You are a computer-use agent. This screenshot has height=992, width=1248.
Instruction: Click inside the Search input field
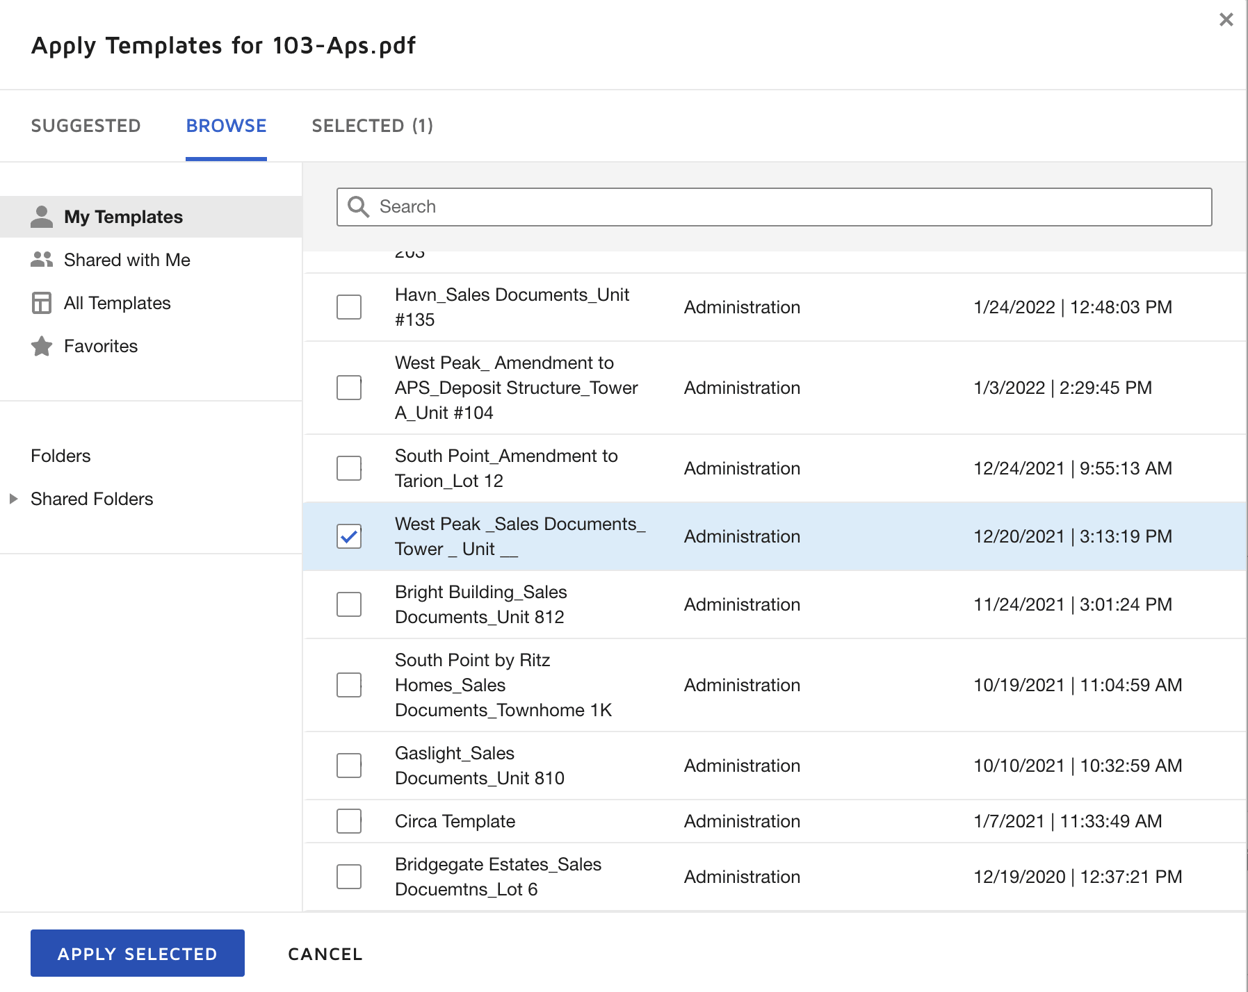[x=700, y=206]
